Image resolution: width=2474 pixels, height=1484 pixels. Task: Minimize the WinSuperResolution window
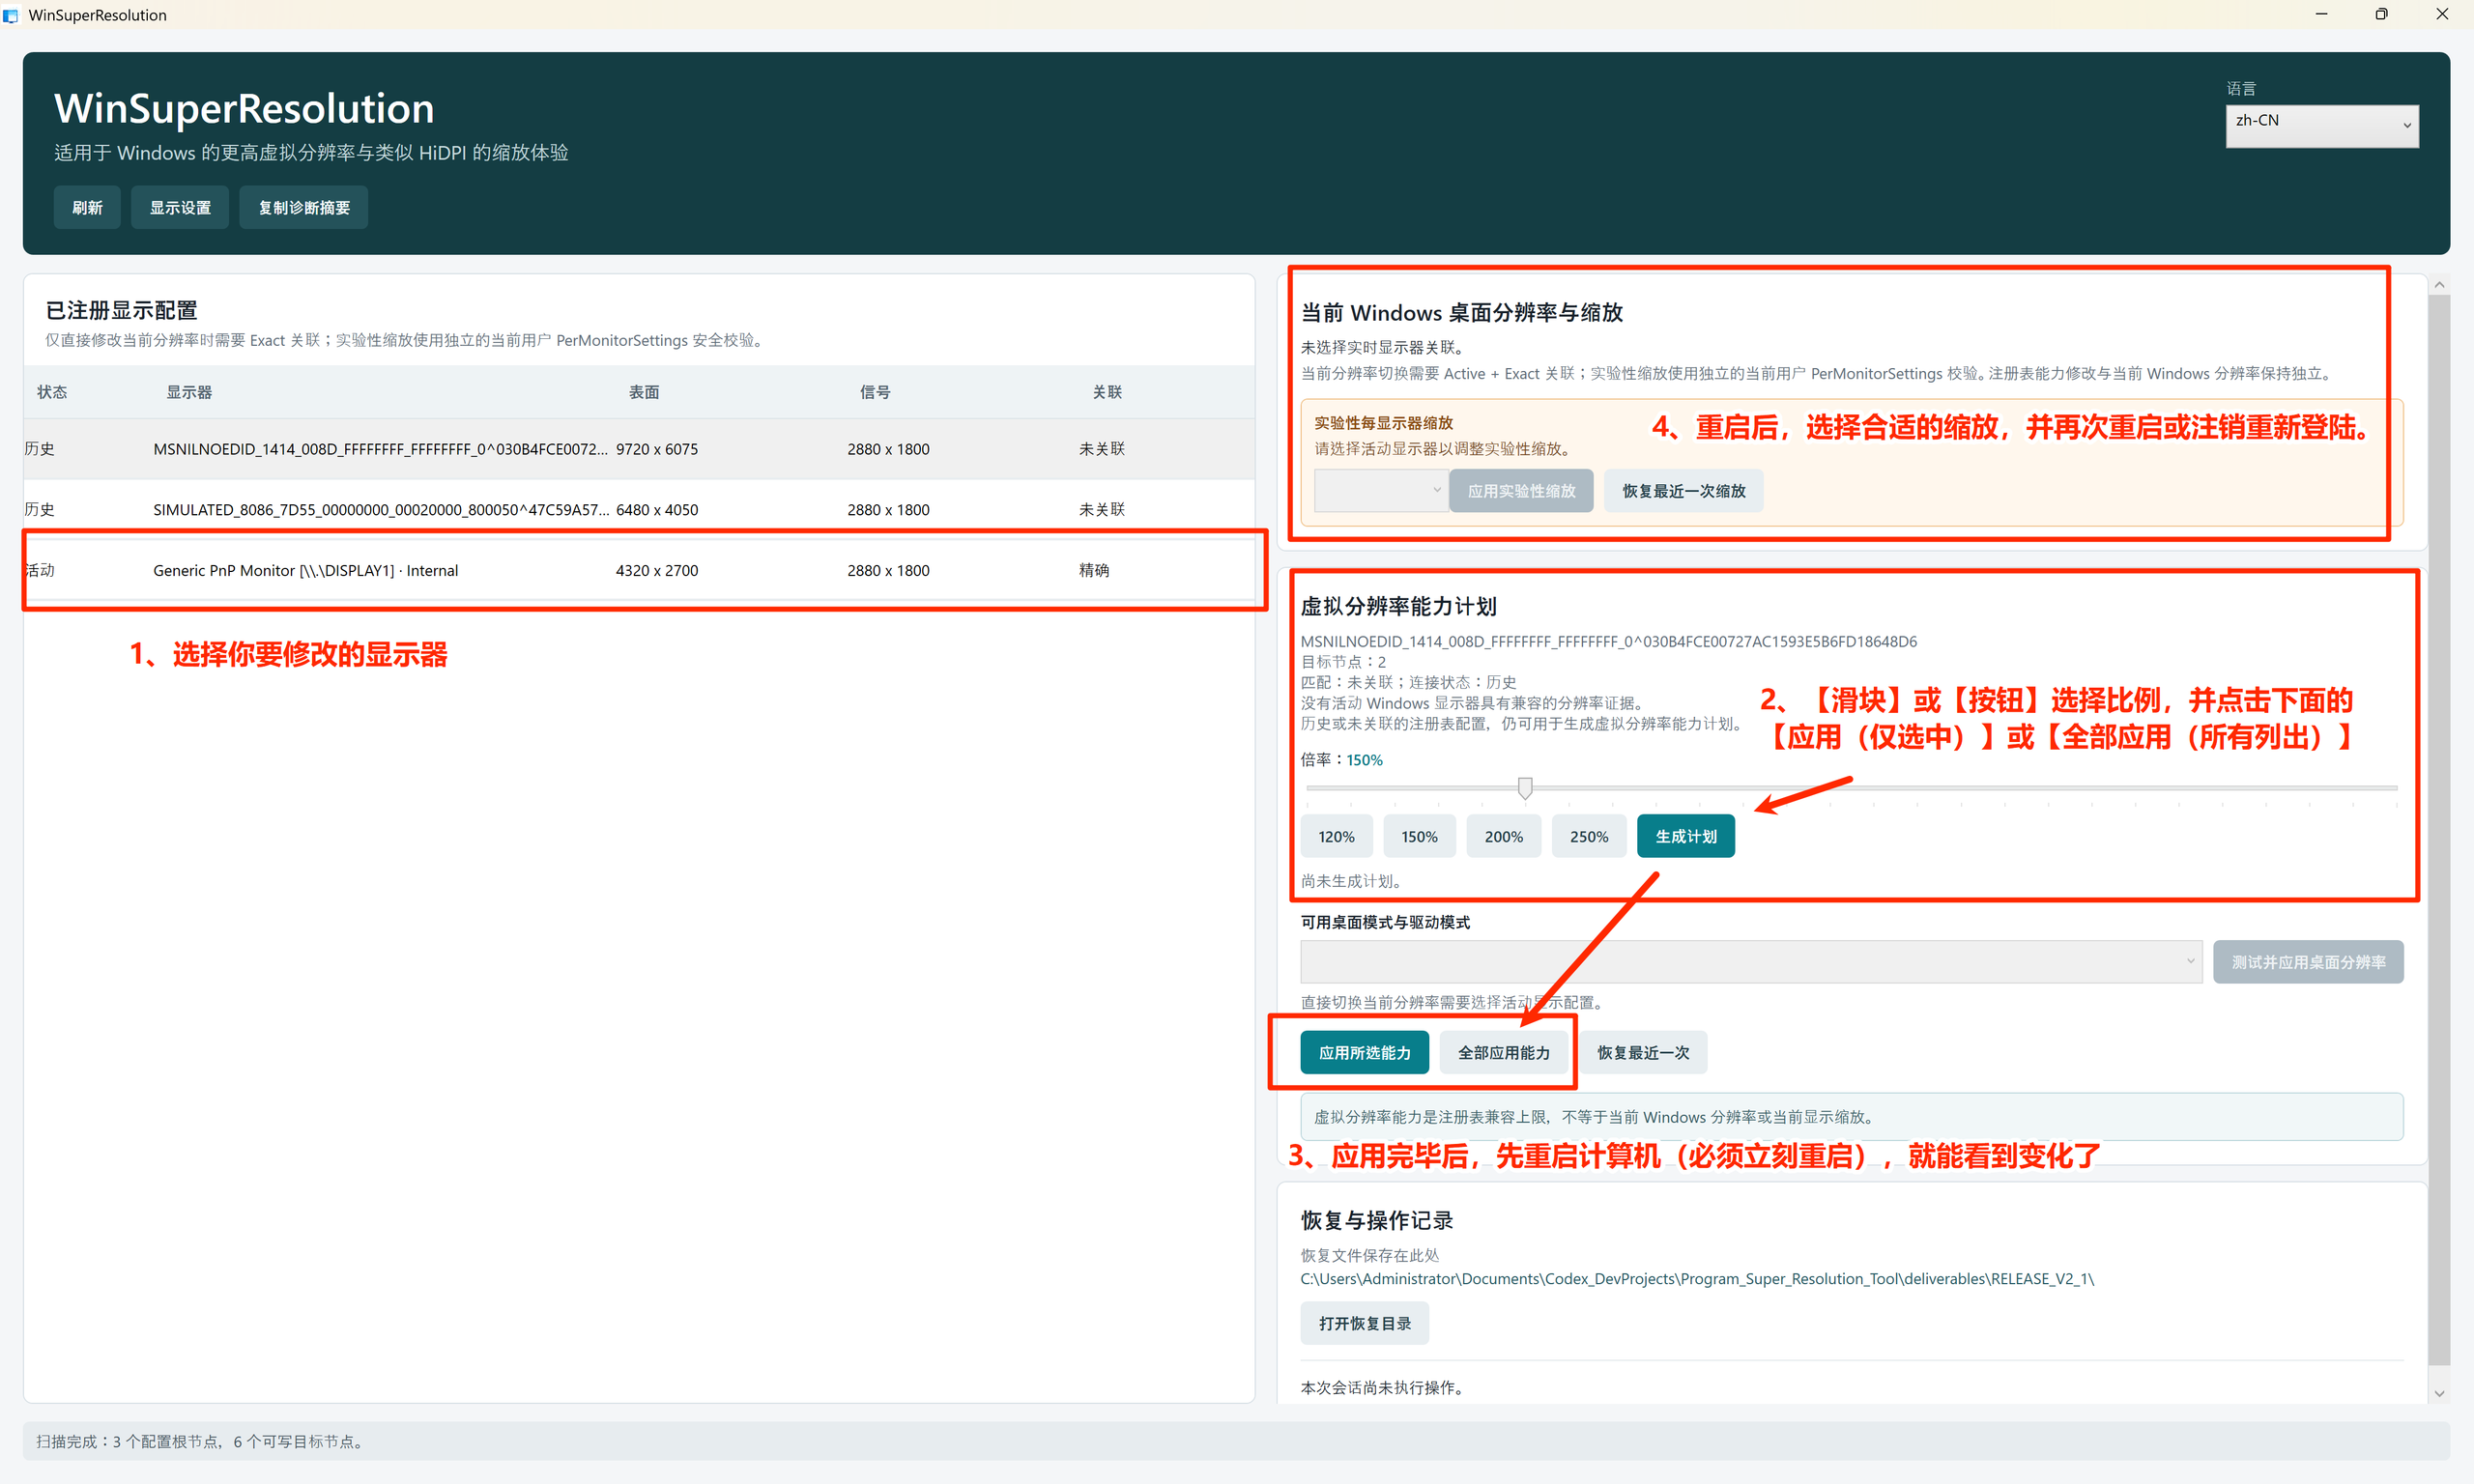2321,14
